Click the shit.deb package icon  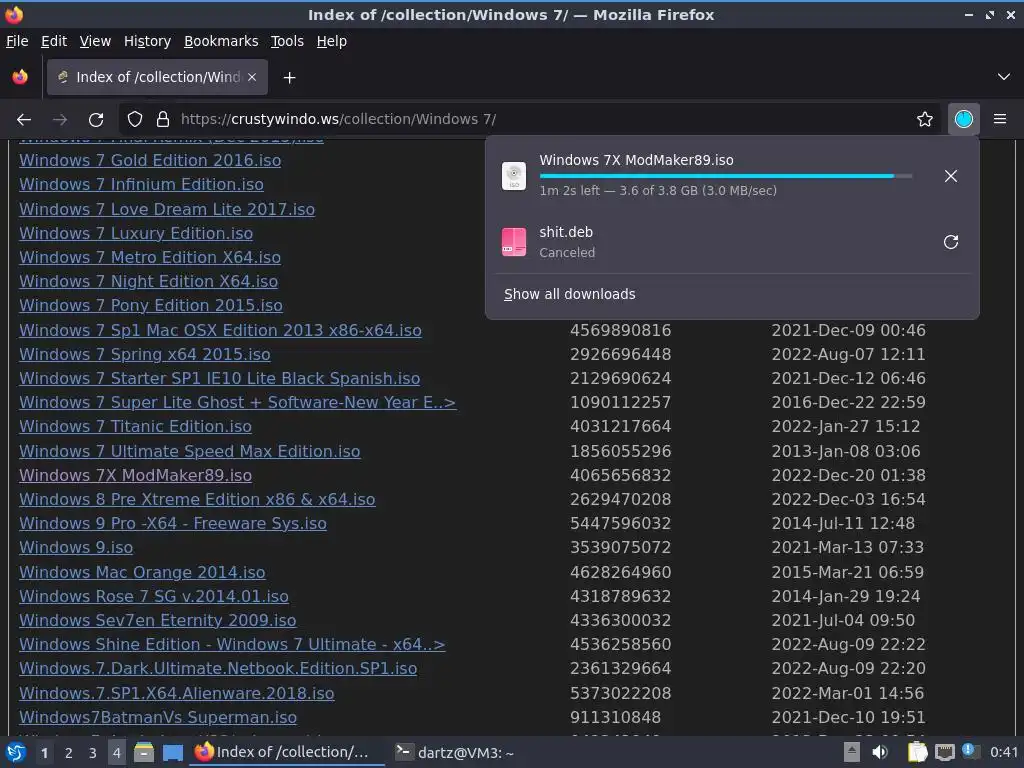click(x=514, y=242)
